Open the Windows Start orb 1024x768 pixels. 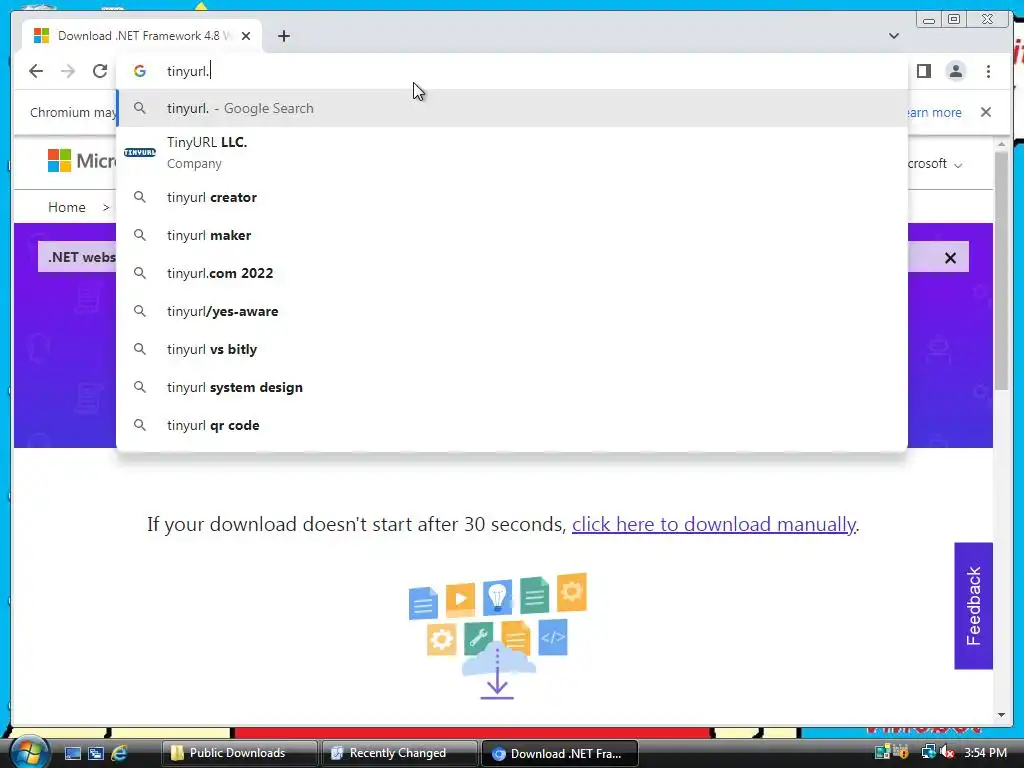click(x=29, y=753)
